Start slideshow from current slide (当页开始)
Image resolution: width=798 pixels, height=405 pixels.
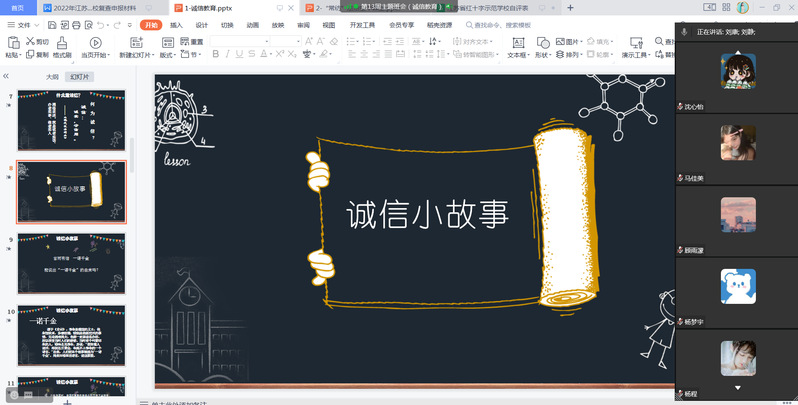96,43
